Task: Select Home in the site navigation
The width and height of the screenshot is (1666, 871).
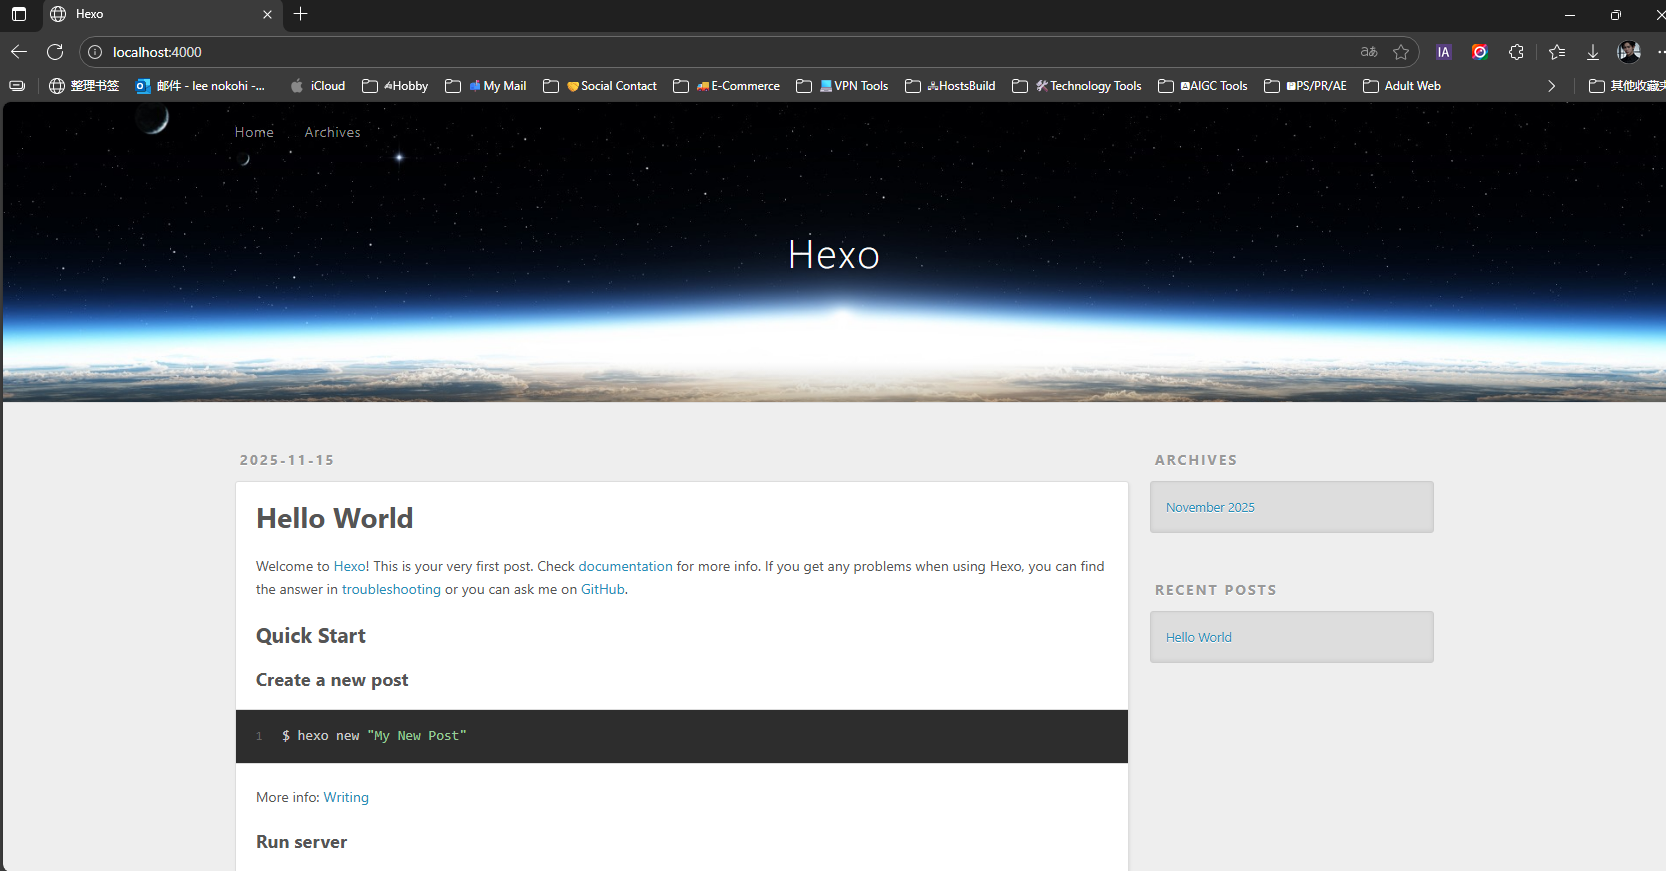Action: (254, 132)
